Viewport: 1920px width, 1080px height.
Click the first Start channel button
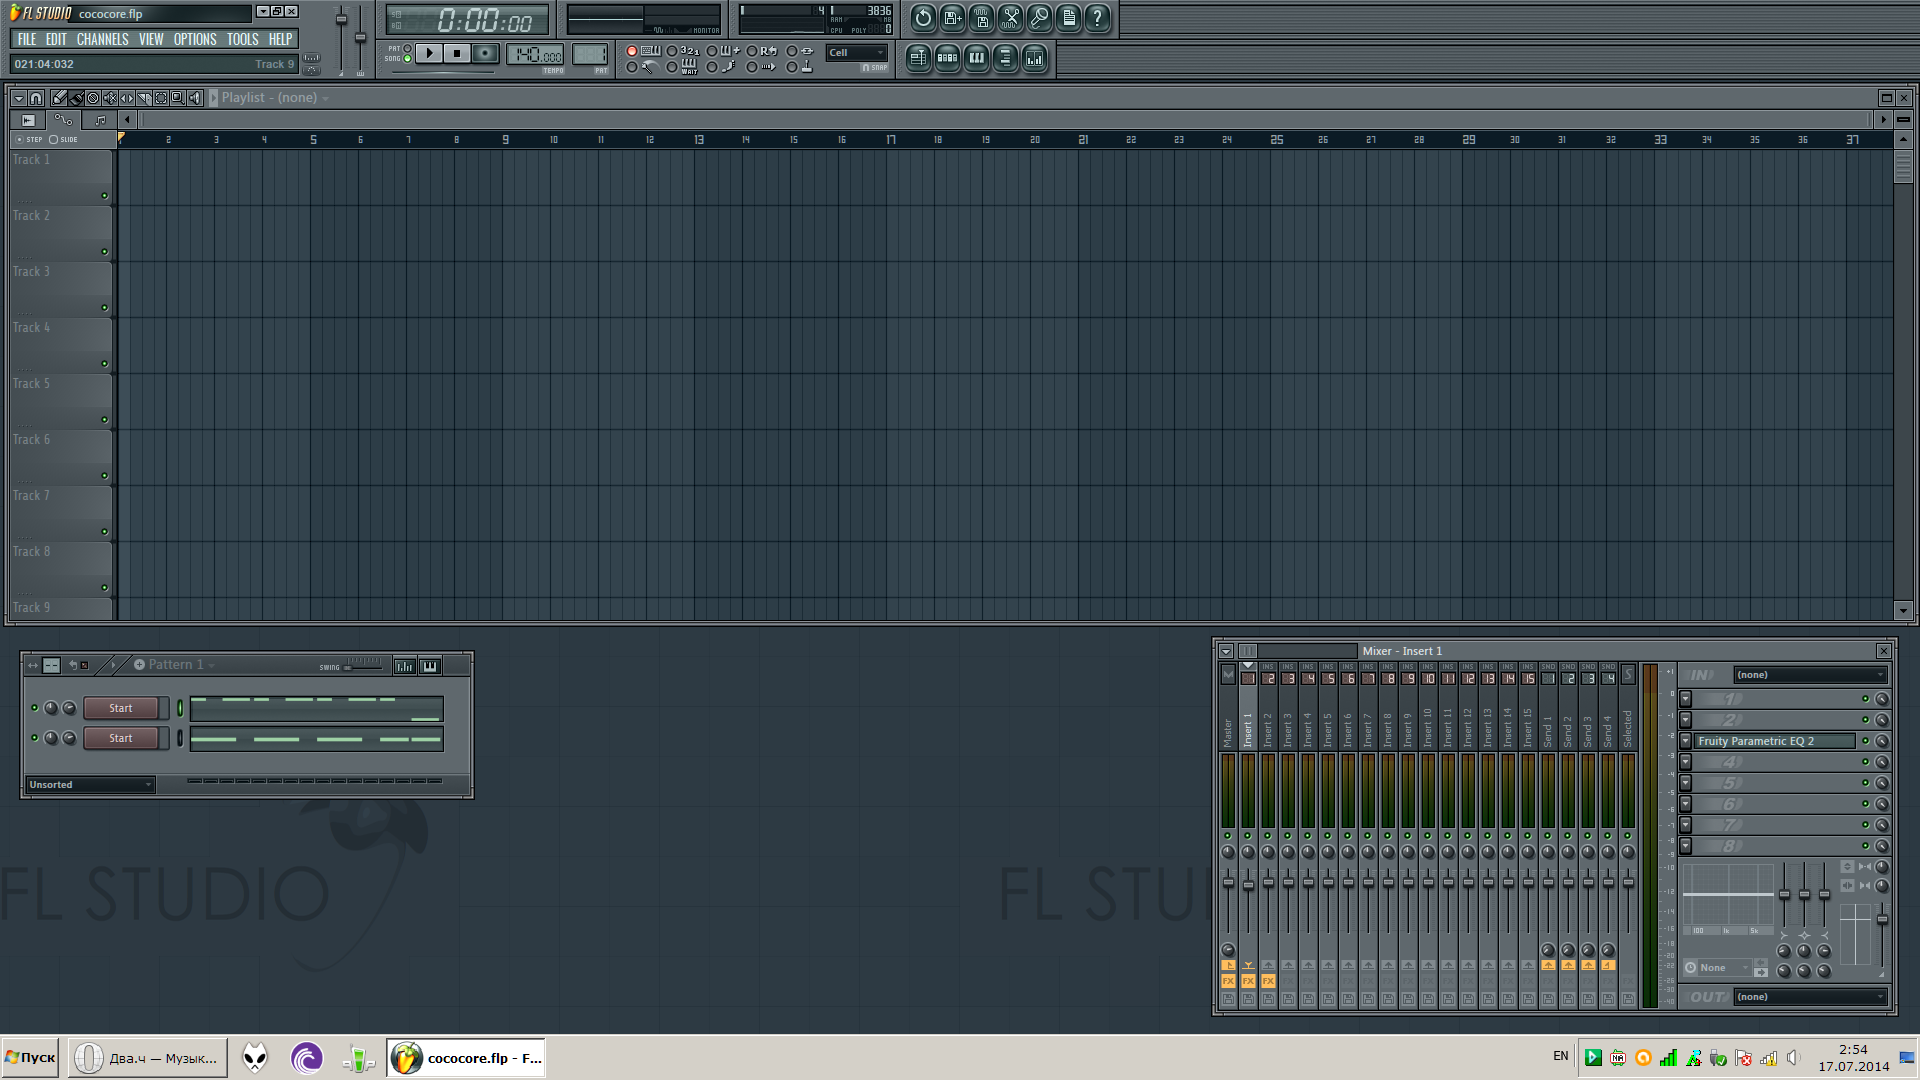point(121,708)
